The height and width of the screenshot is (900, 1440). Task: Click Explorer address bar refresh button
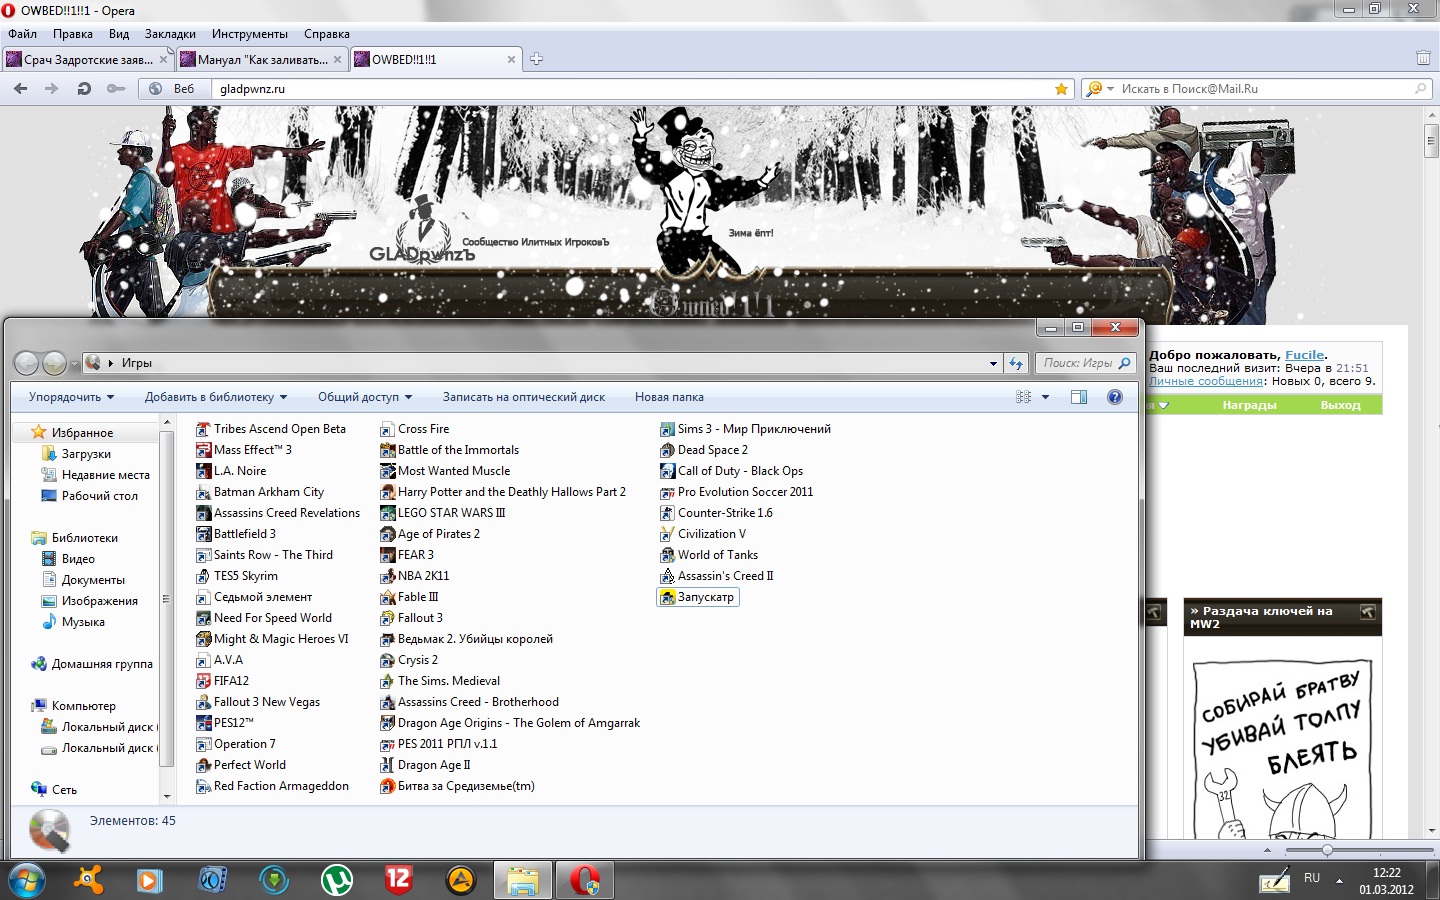click(x=1016, y=363)
